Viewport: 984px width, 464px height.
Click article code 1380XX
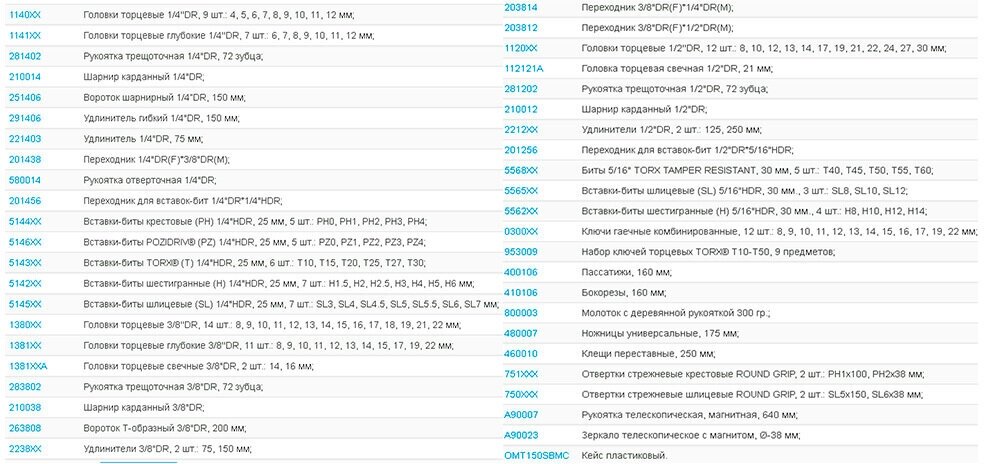25,325
